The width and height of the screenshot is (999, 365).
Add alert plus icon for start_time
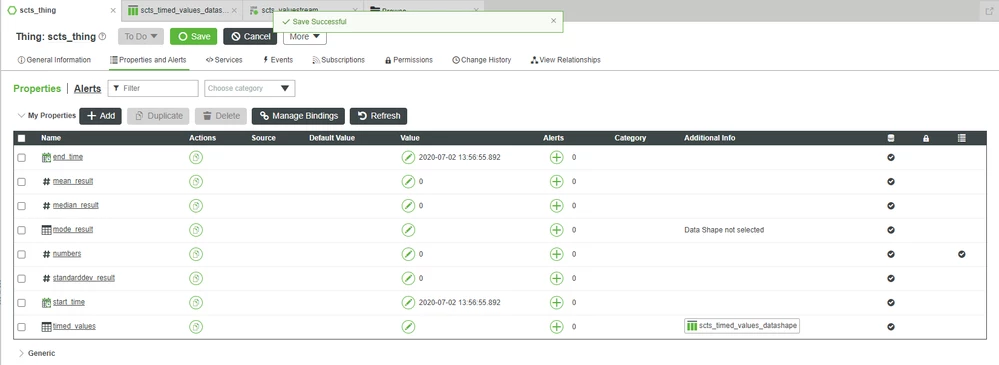click(x=556, y=303)
